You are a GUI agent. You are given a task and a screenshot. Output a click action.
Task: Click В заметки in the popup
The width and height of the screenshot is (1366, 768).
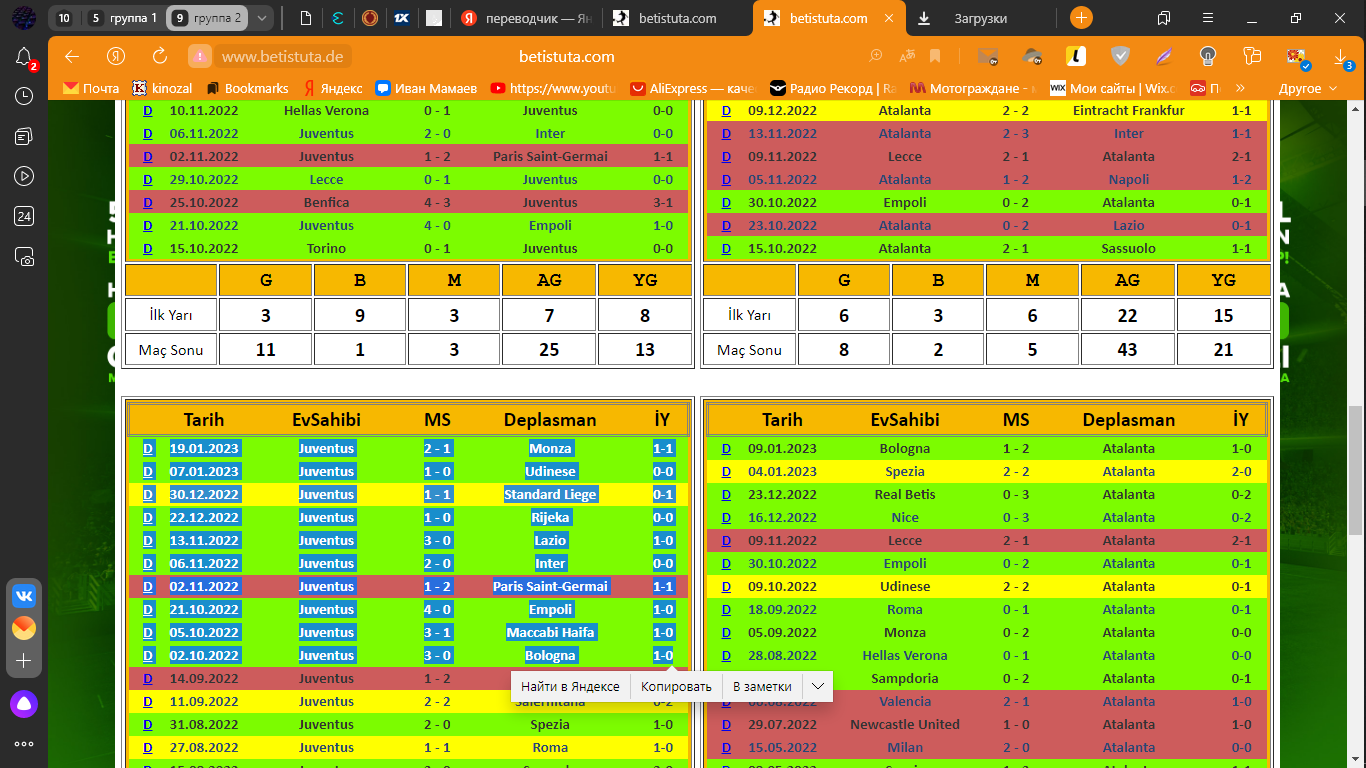point(762,686)
